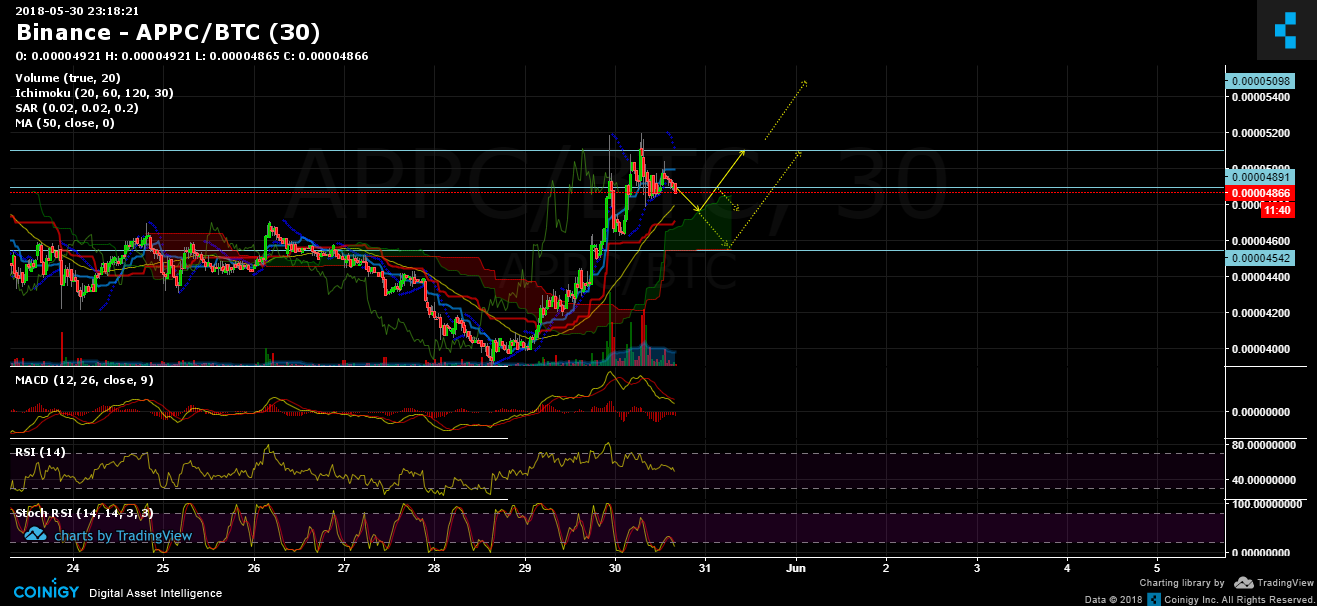Open the charts by TradingView link
Viewport: 1317px width, 606px height.
123,536
